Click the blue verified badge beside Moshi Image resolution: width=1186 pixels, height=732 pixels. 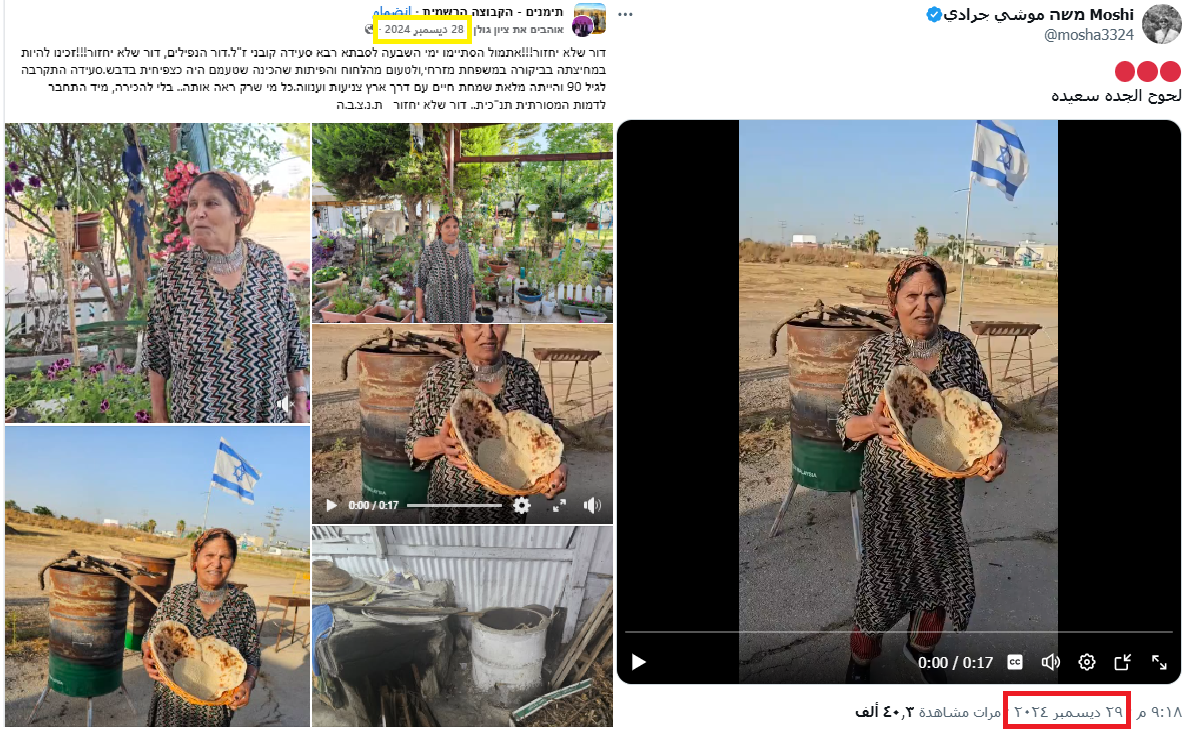[x=934, y=14]
